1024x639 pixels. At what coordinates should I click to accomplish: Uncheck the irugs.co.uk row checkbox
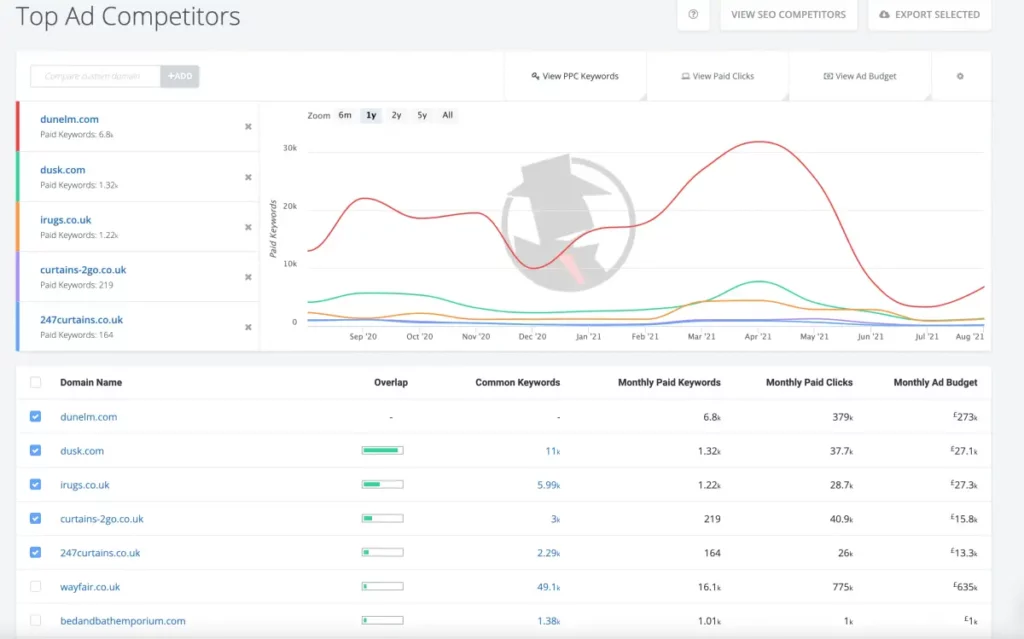pyautogui.click(x=35, y=484)
